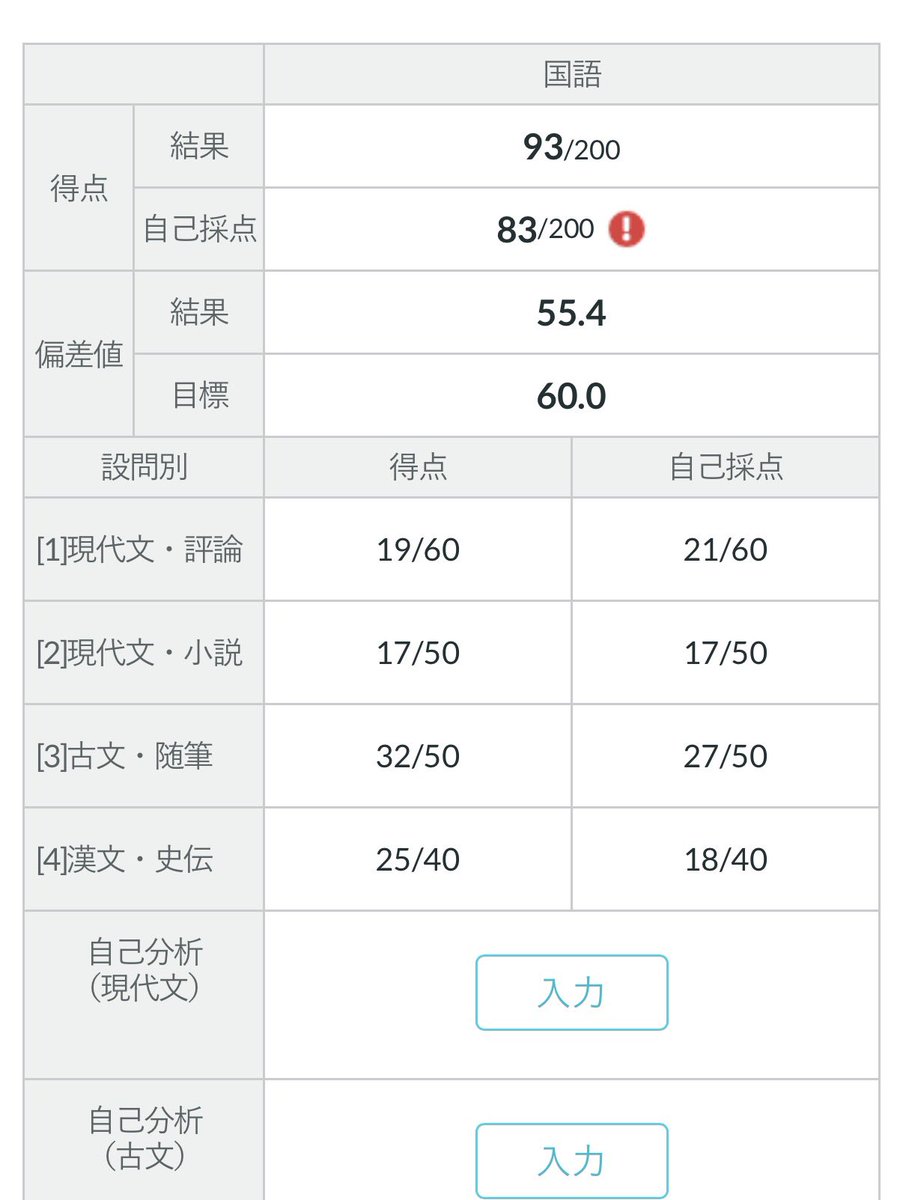The height and width of the screenshot is (1200, 903).
Task: Select the 60.0 target deviation value
Action: point(571,396)
